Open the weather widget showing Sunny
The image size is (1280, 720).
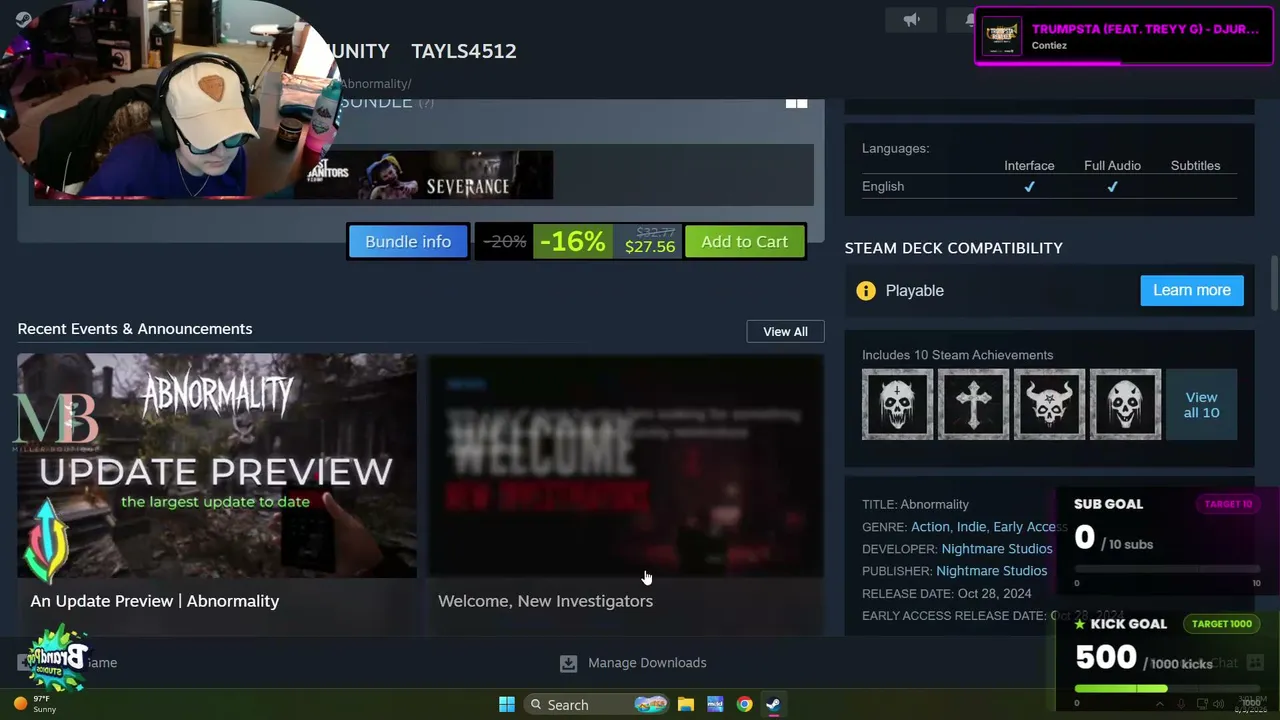pos(35,704)
